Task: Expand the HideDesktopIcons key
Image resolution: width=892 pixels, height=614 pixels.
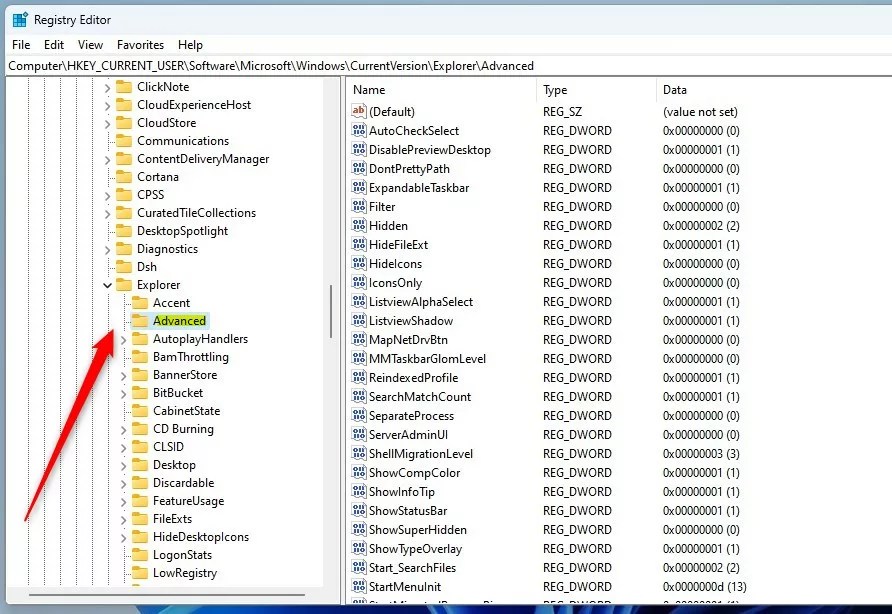Action: click(x=123, y=537)
